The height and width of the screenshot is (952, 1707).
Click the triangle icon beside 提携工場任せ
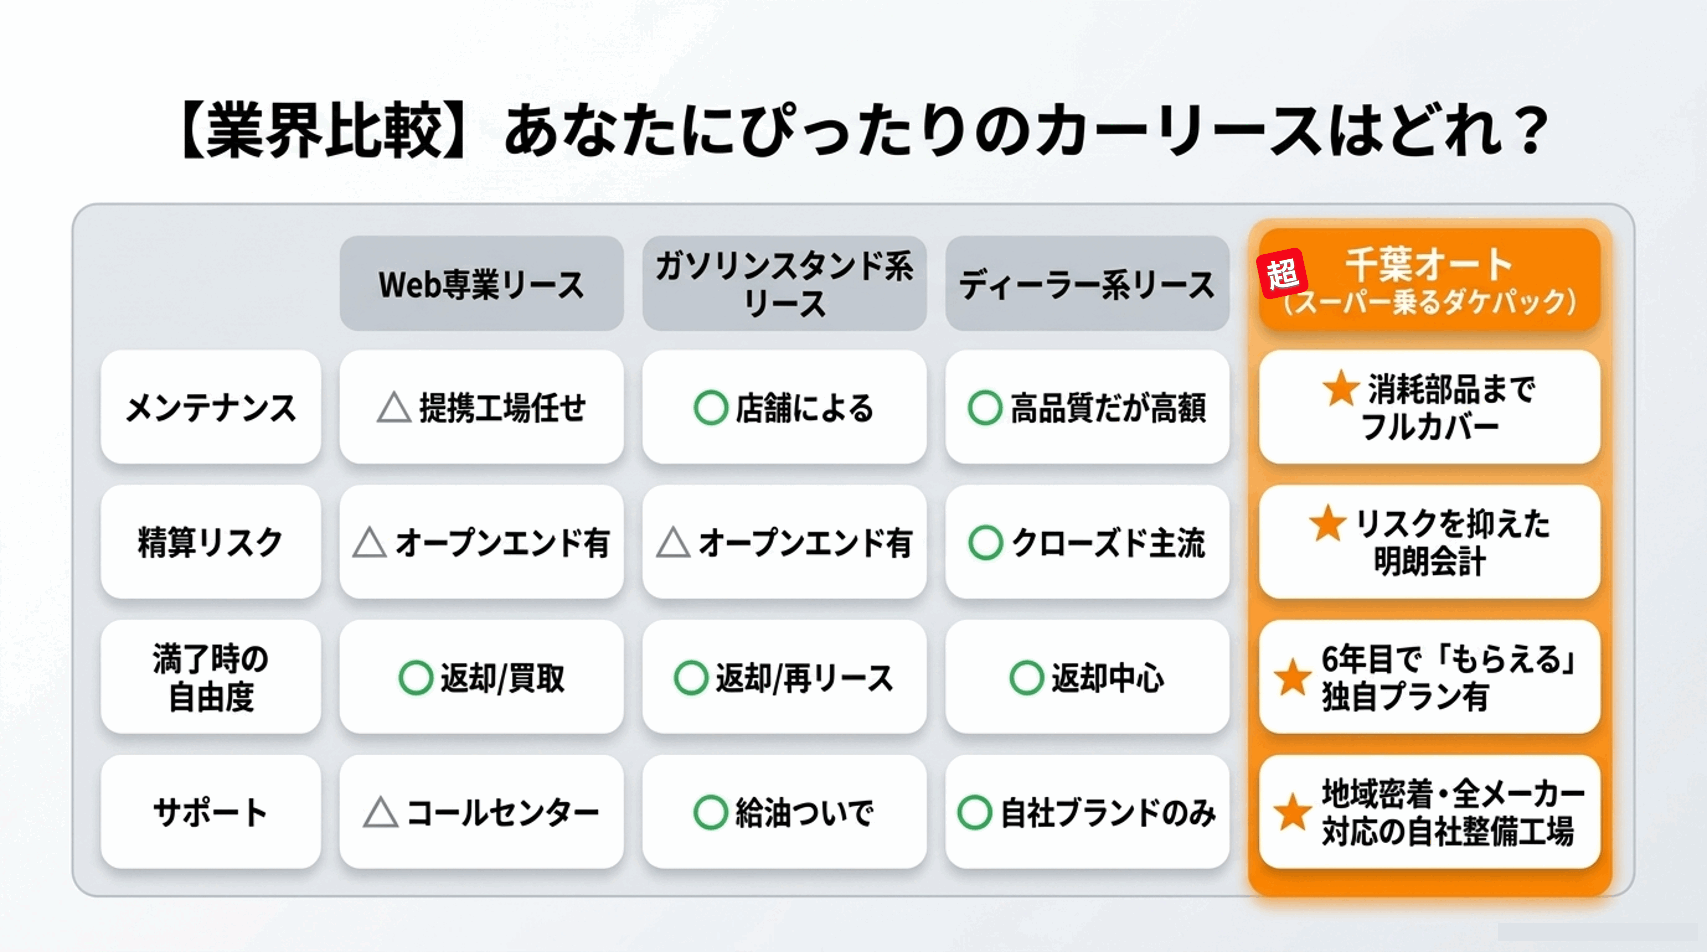[394, 407]
